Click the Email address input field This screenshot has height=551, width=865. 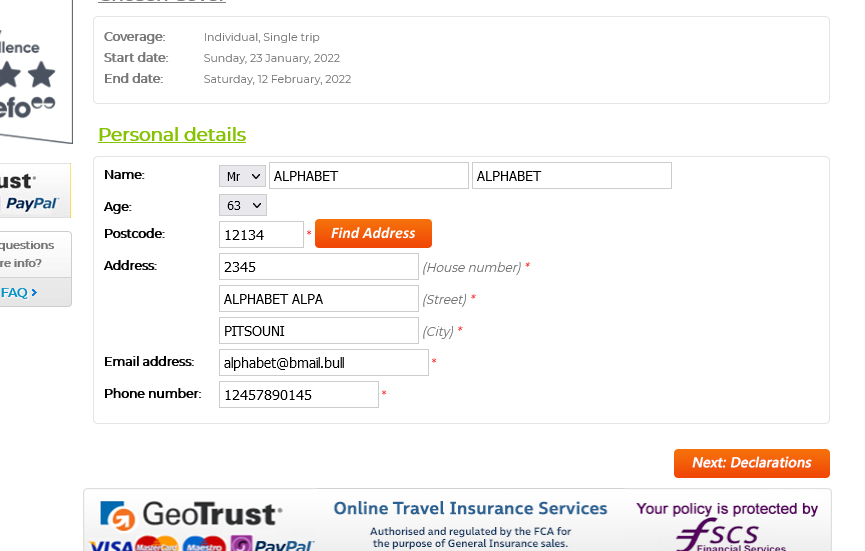(324, 362)
